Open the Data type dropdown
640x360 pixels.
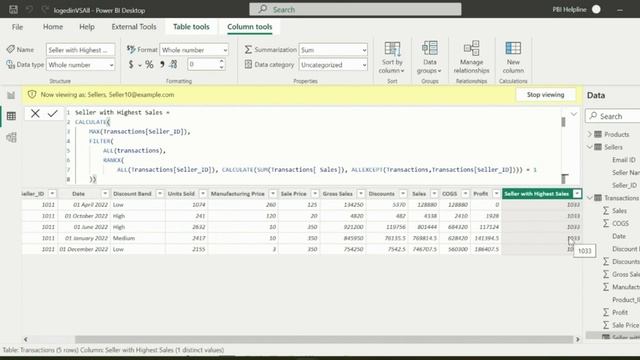[x=80, y=65]
